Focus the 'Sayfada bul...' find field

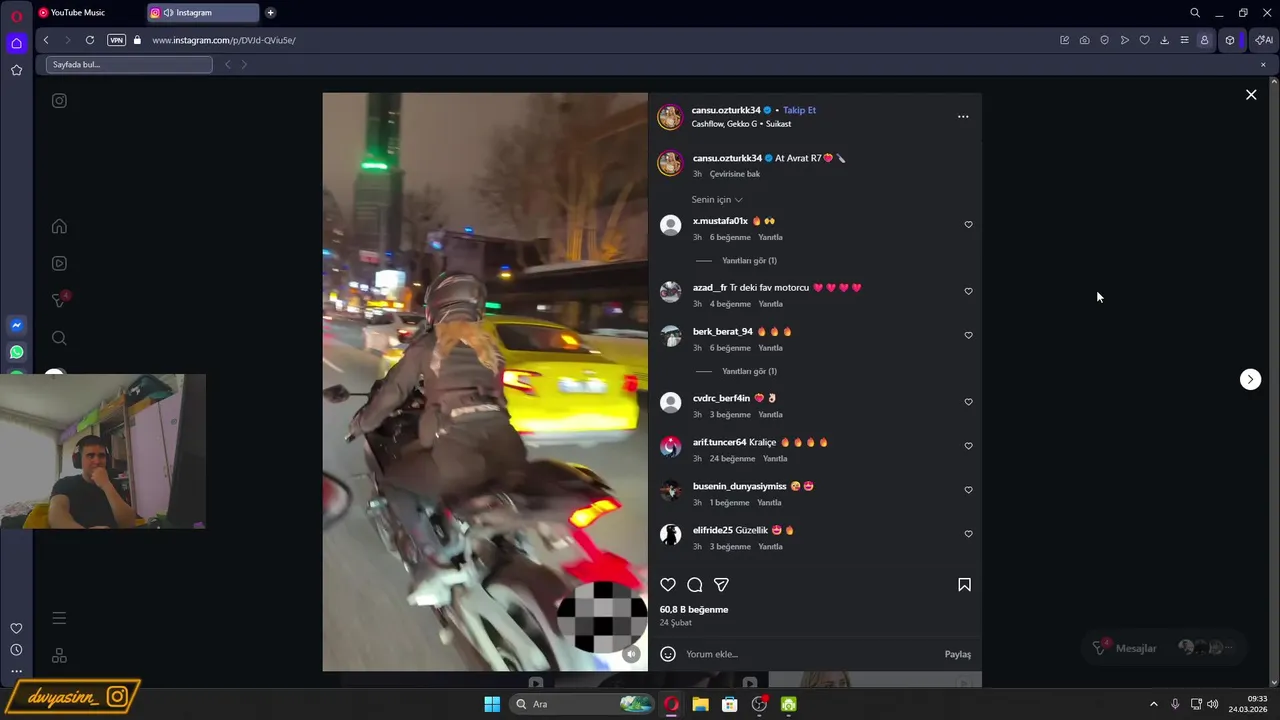pos(129,65)
